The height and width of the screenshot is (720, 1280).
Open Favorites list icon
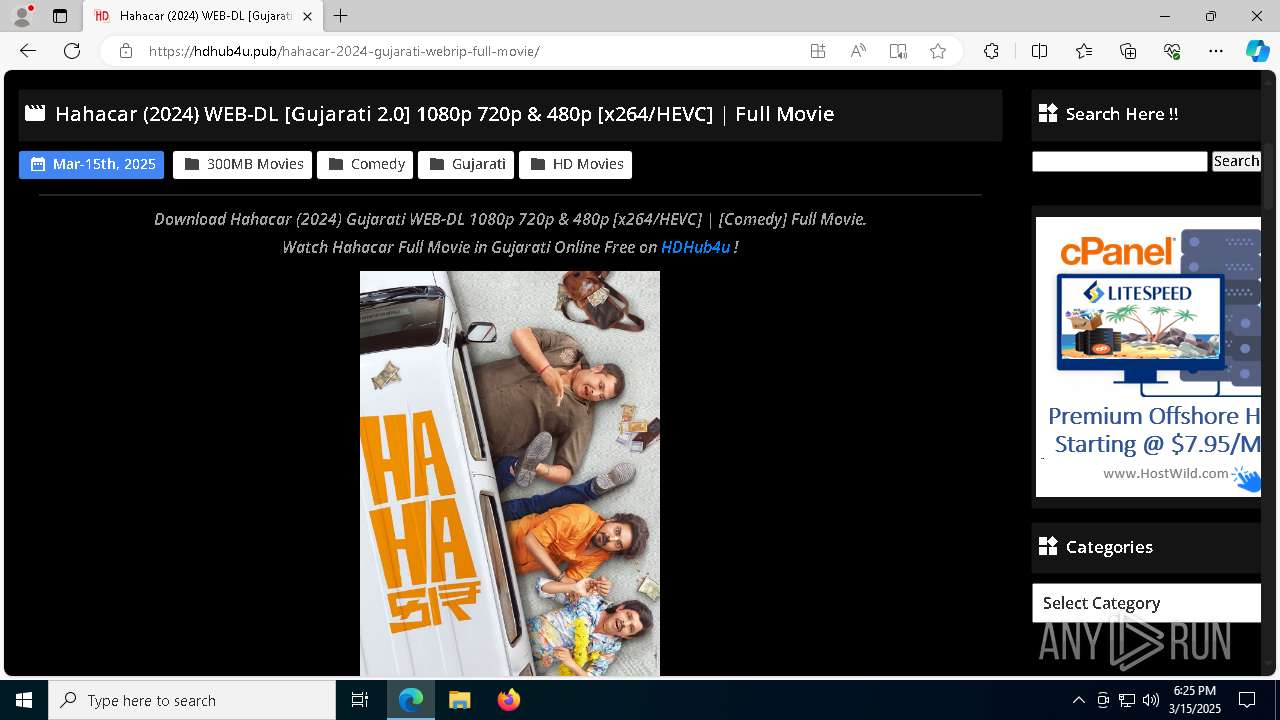(1084, 51)
